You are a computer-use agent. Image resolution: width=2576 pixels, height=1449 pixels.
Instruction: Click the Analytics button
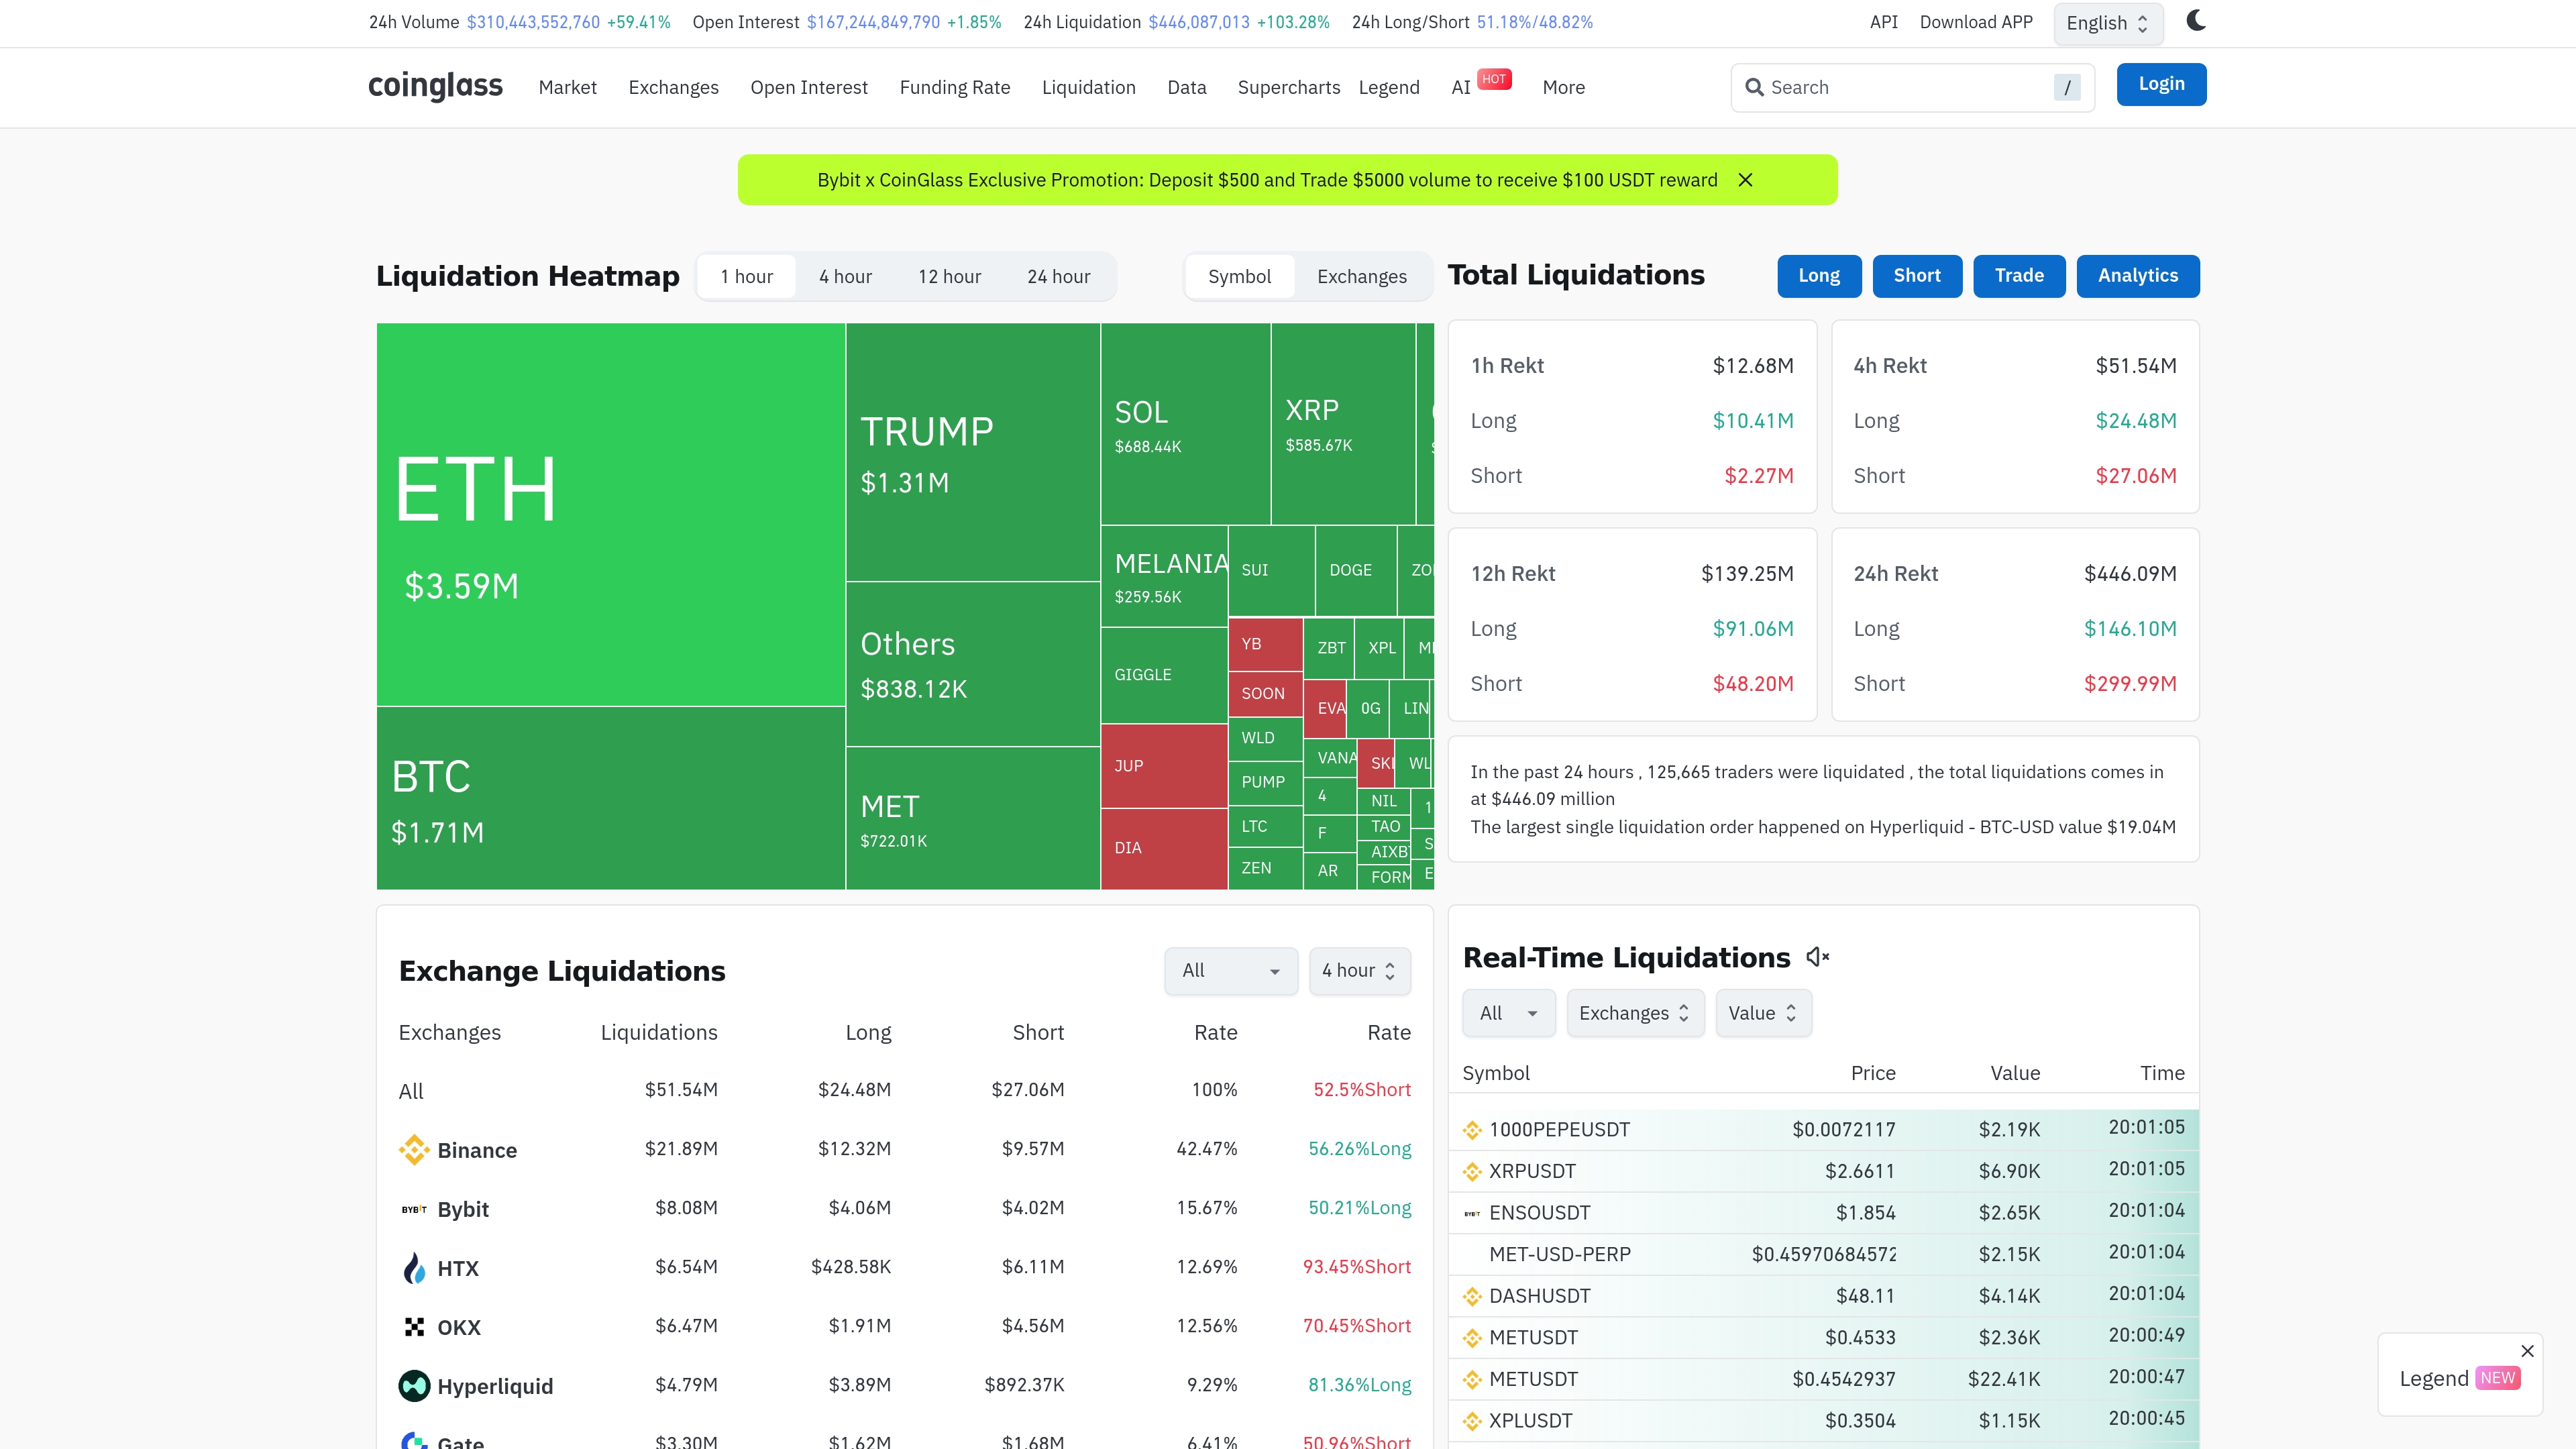pyautogui.click(x=2137, y=275)
